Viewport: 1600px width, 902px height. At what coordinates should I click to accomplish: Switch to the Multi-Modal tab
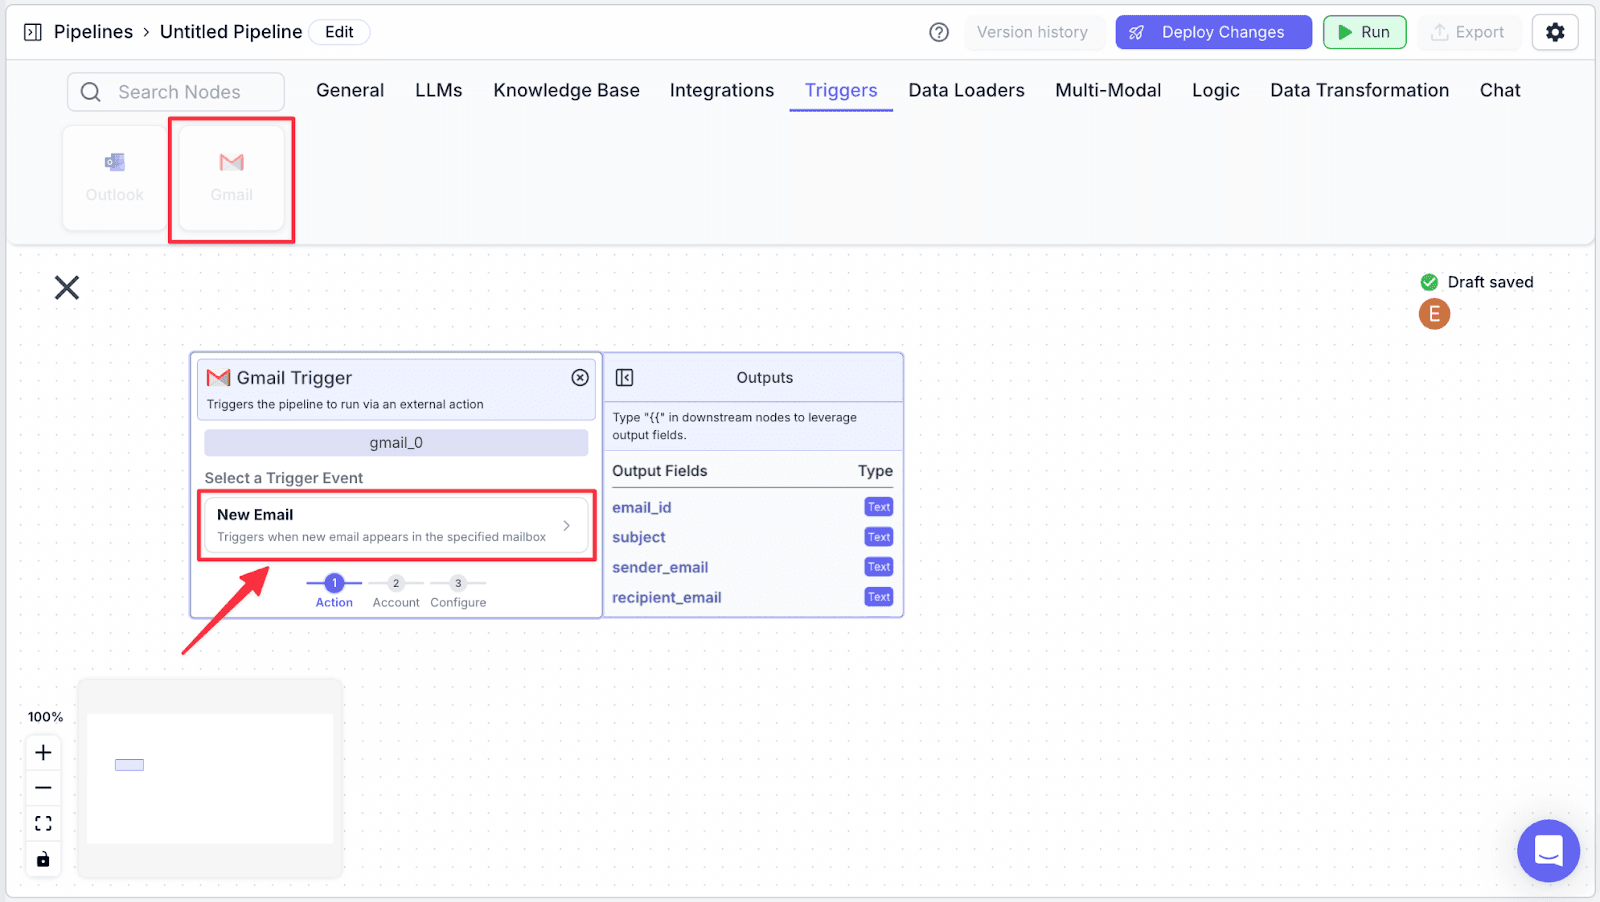[1108, 90]
